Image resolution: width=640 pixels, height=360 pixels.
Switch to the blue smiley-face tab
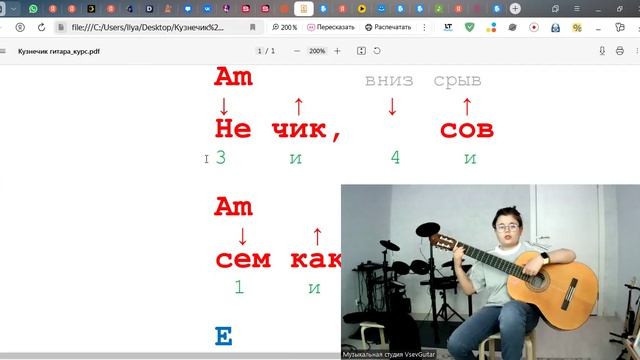[381, 9]
